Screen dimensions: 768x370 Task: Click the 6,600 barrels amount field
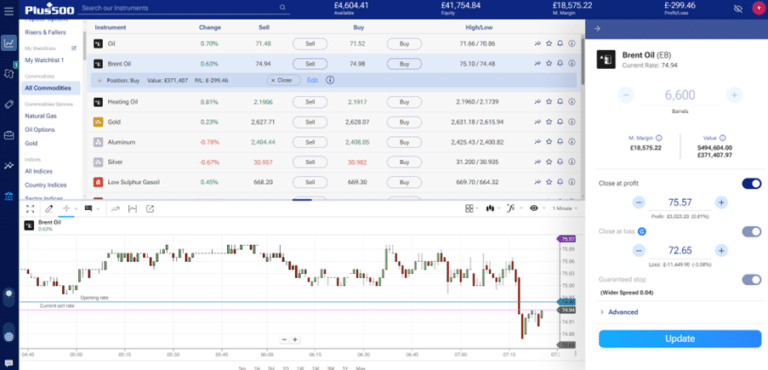pos(680,95)
